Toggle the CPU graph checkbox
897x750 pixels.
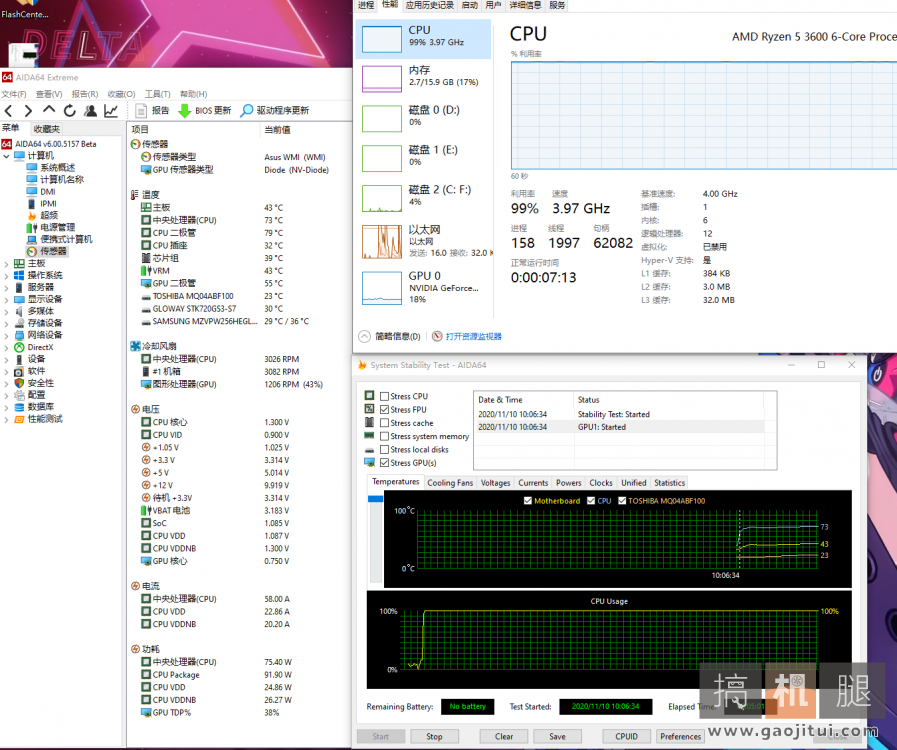click(x=591, y=501)
